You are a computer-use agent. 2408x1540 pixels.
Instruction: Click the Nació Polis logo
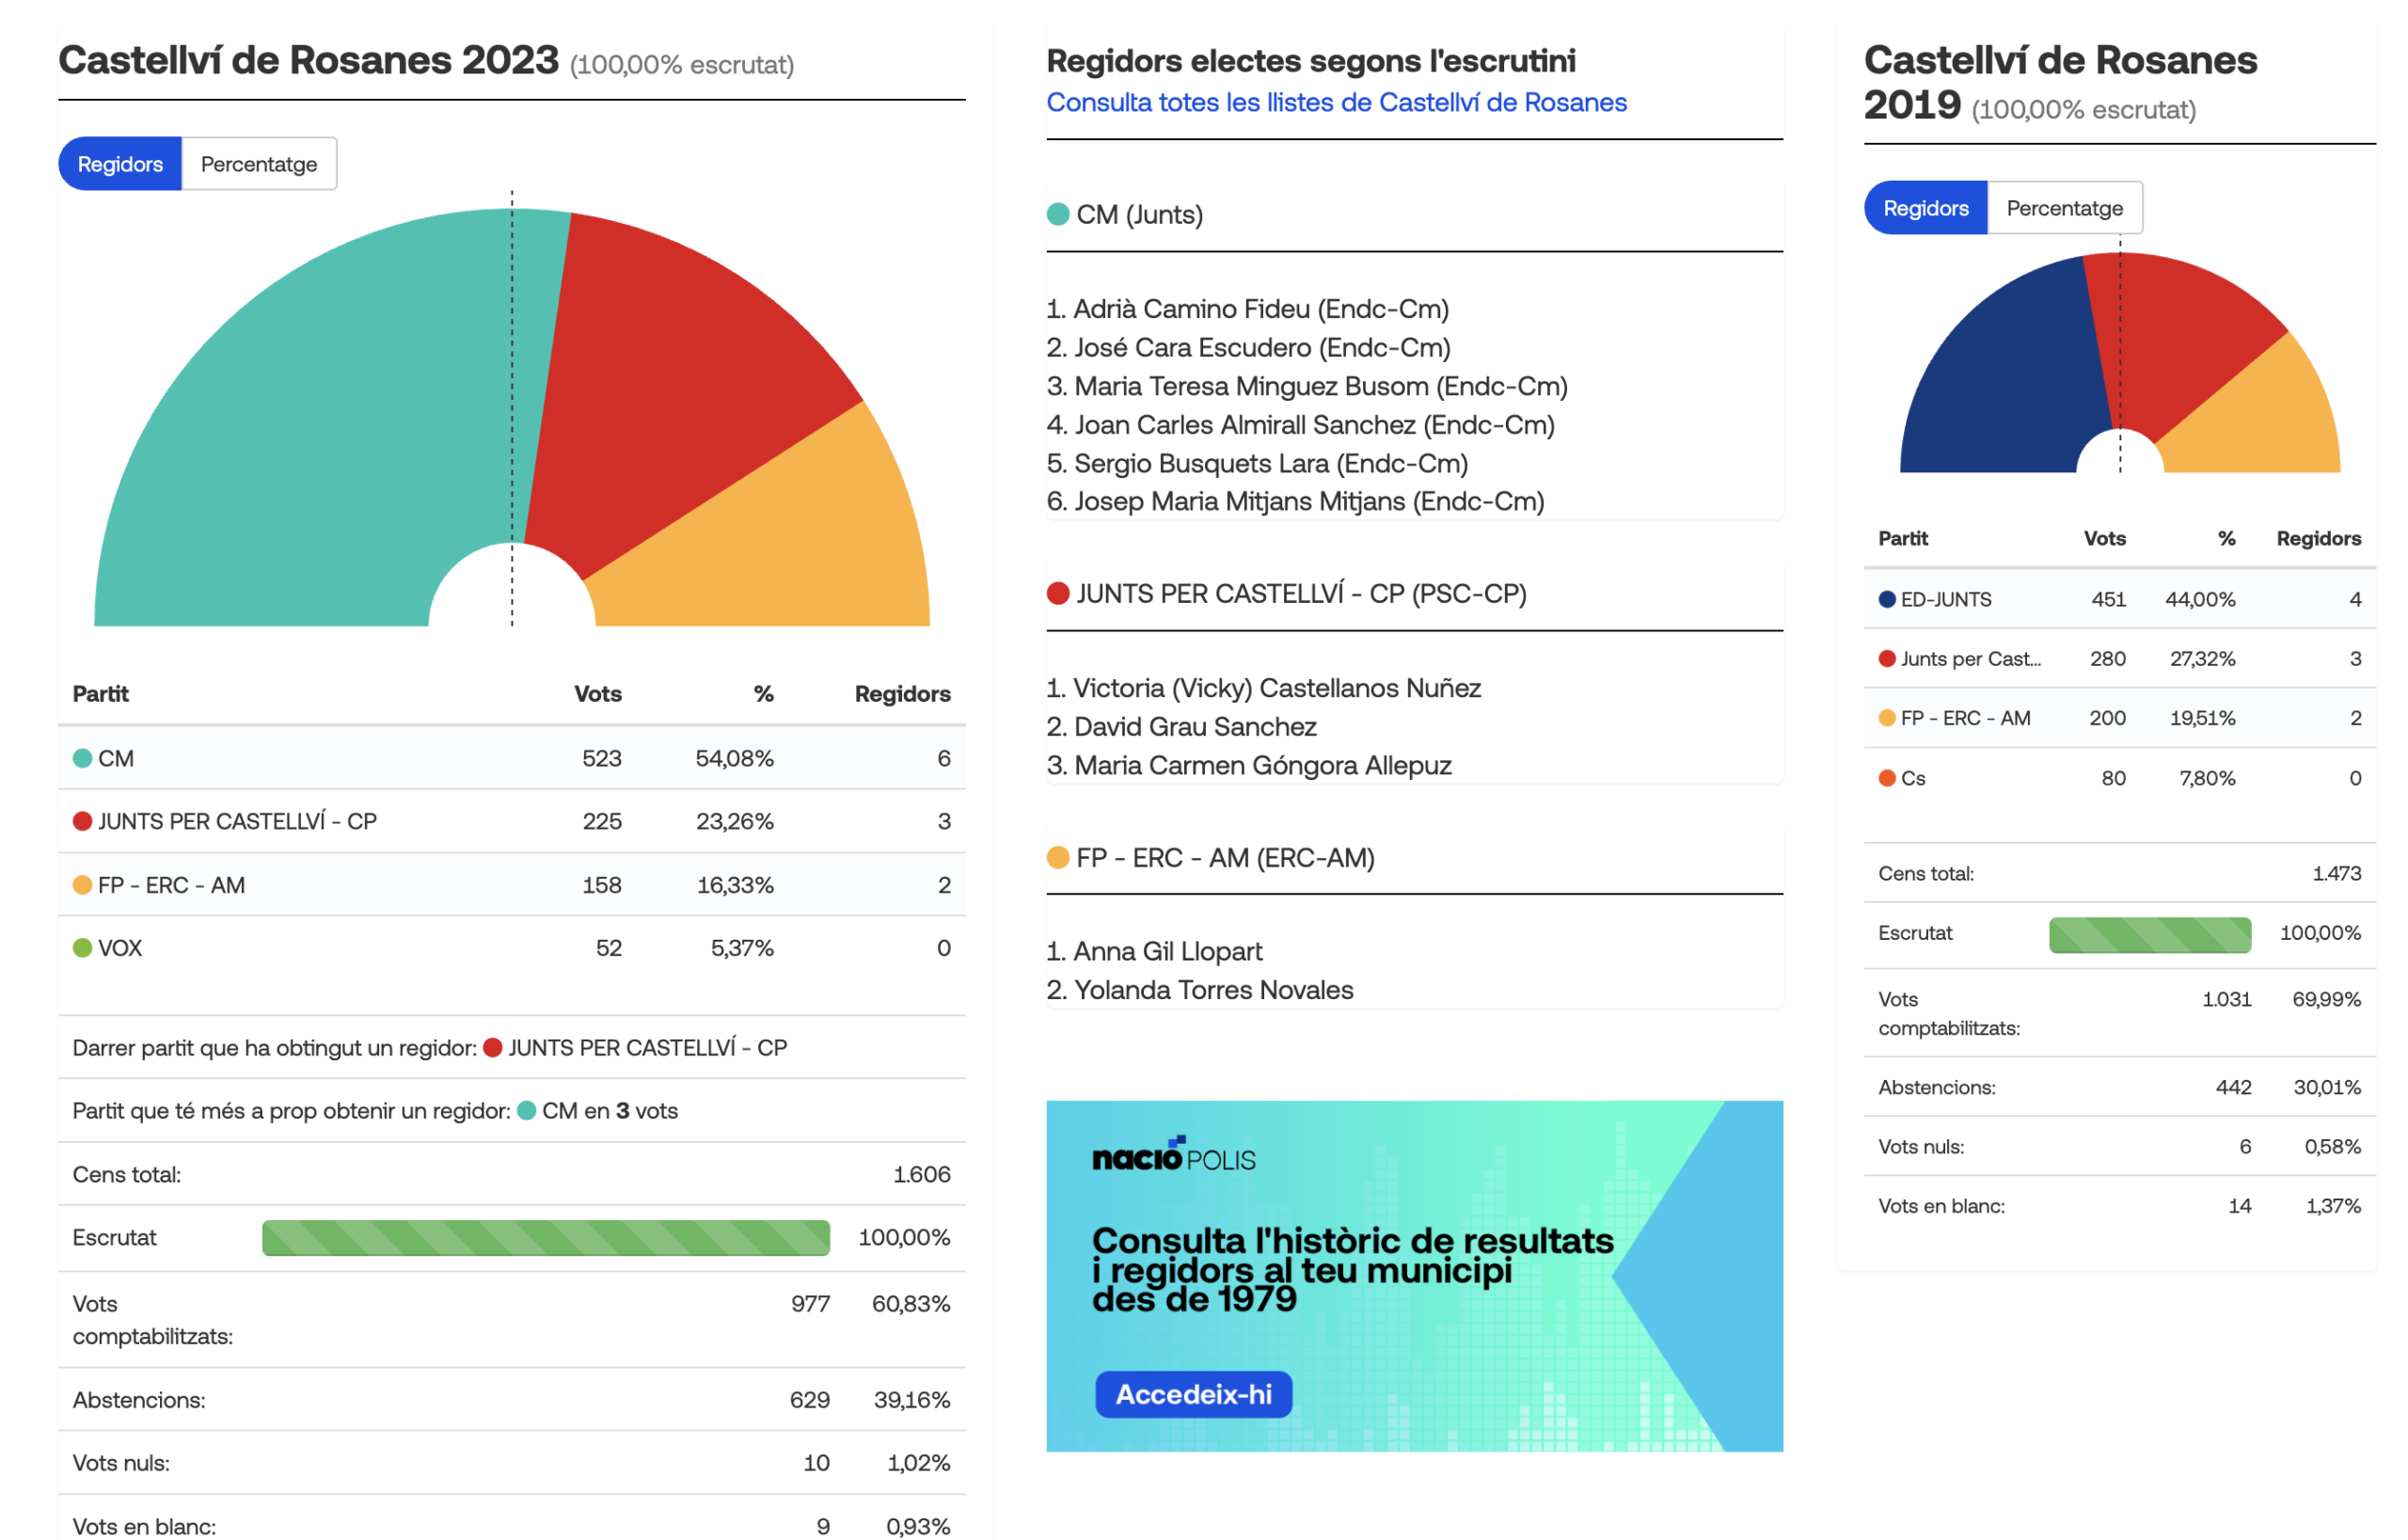(1173, 1155)
